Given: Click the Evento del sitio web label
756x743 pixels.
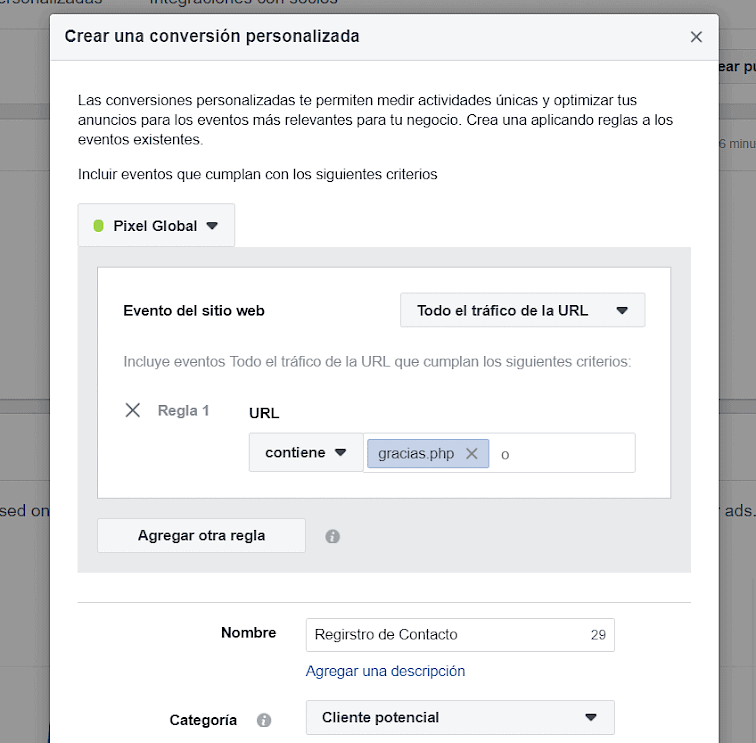Looking at the screenshot, I should tap(194, 311).
